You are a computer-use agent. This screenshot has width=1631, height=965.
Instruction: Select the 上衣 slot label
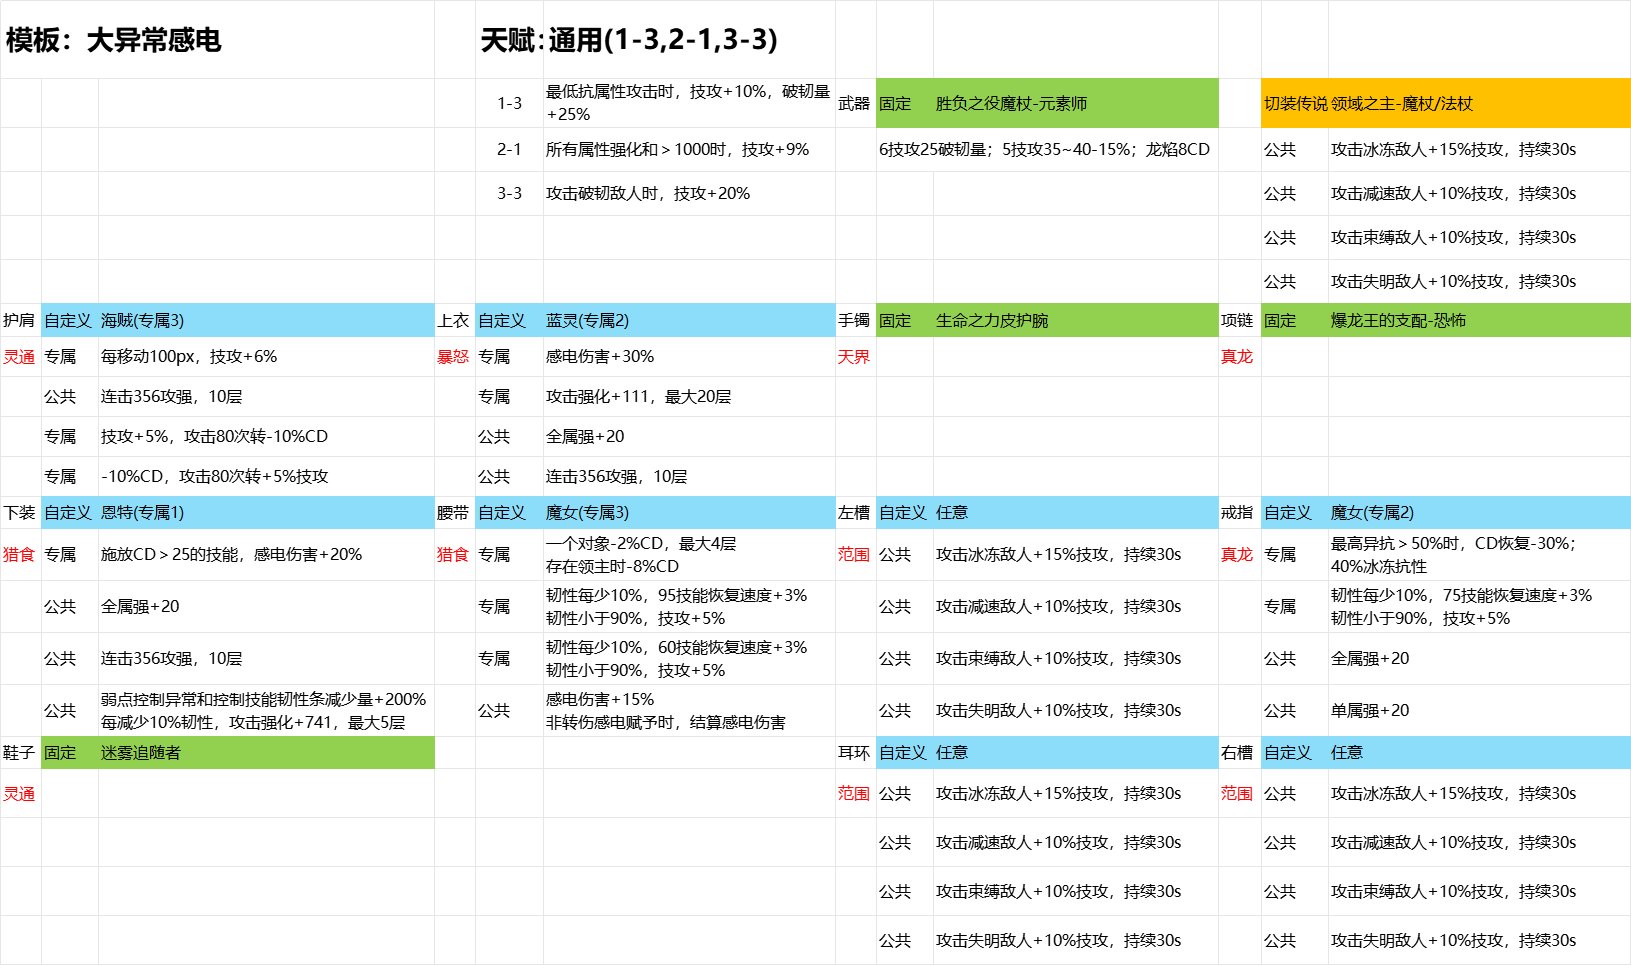tap(454, 320)
